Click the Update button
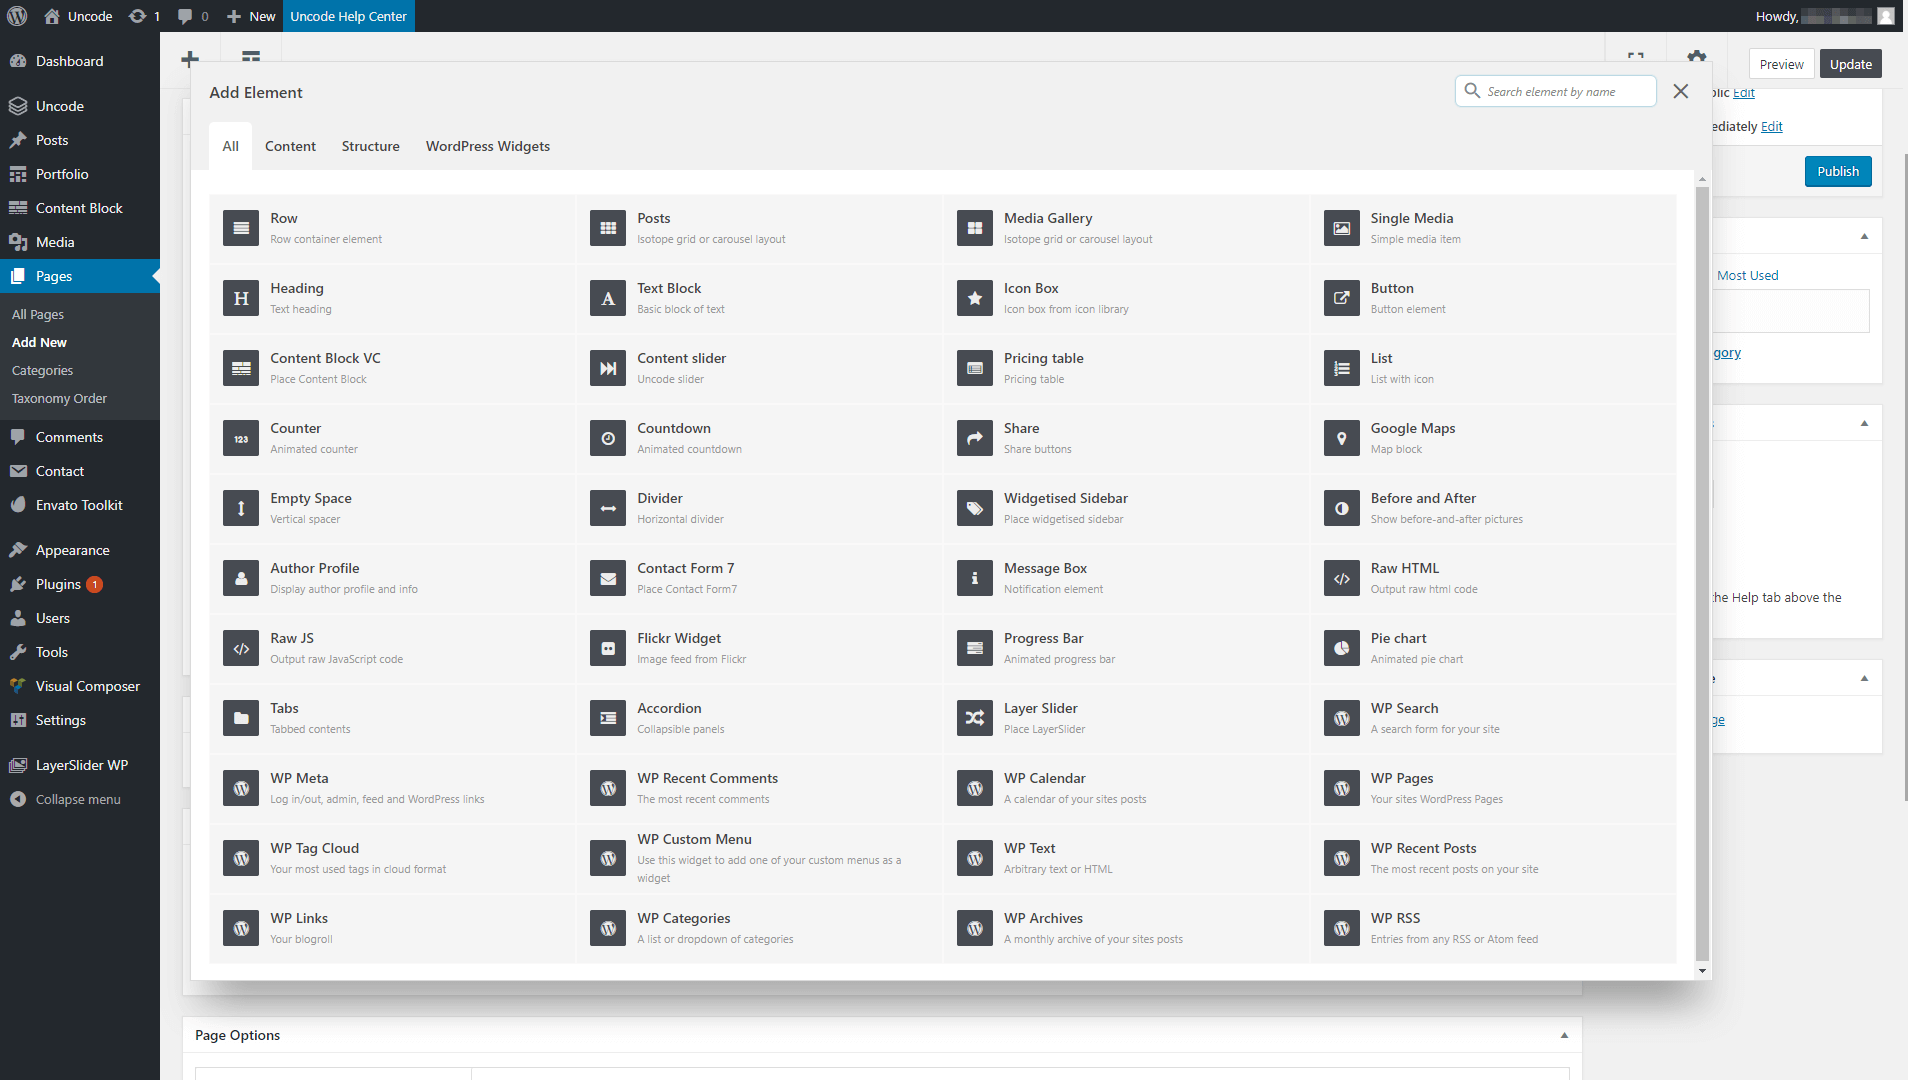1908x1080 pixels. click(1851, 64)
